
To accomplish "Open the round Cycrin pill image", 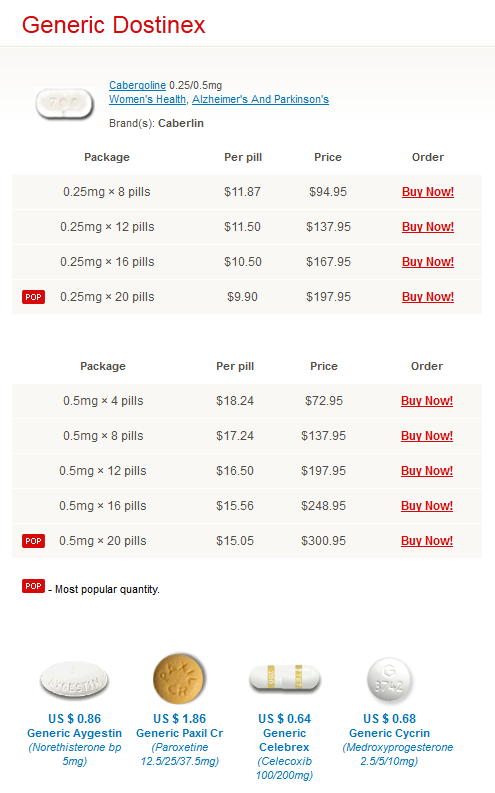I will point(389,679).
